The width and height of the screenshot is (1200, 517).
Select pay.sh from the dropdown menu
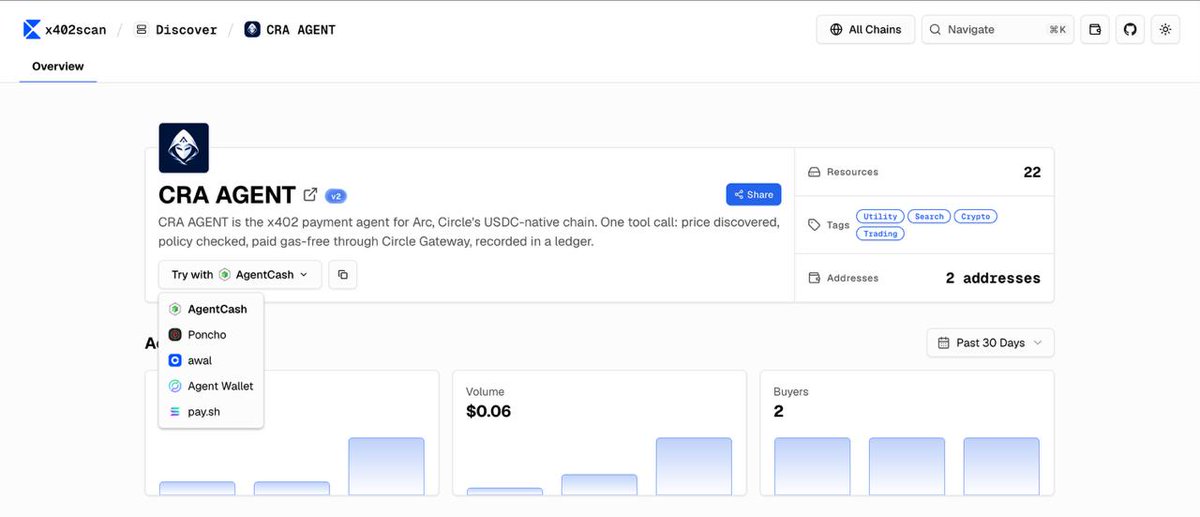[x=211, y=411]
